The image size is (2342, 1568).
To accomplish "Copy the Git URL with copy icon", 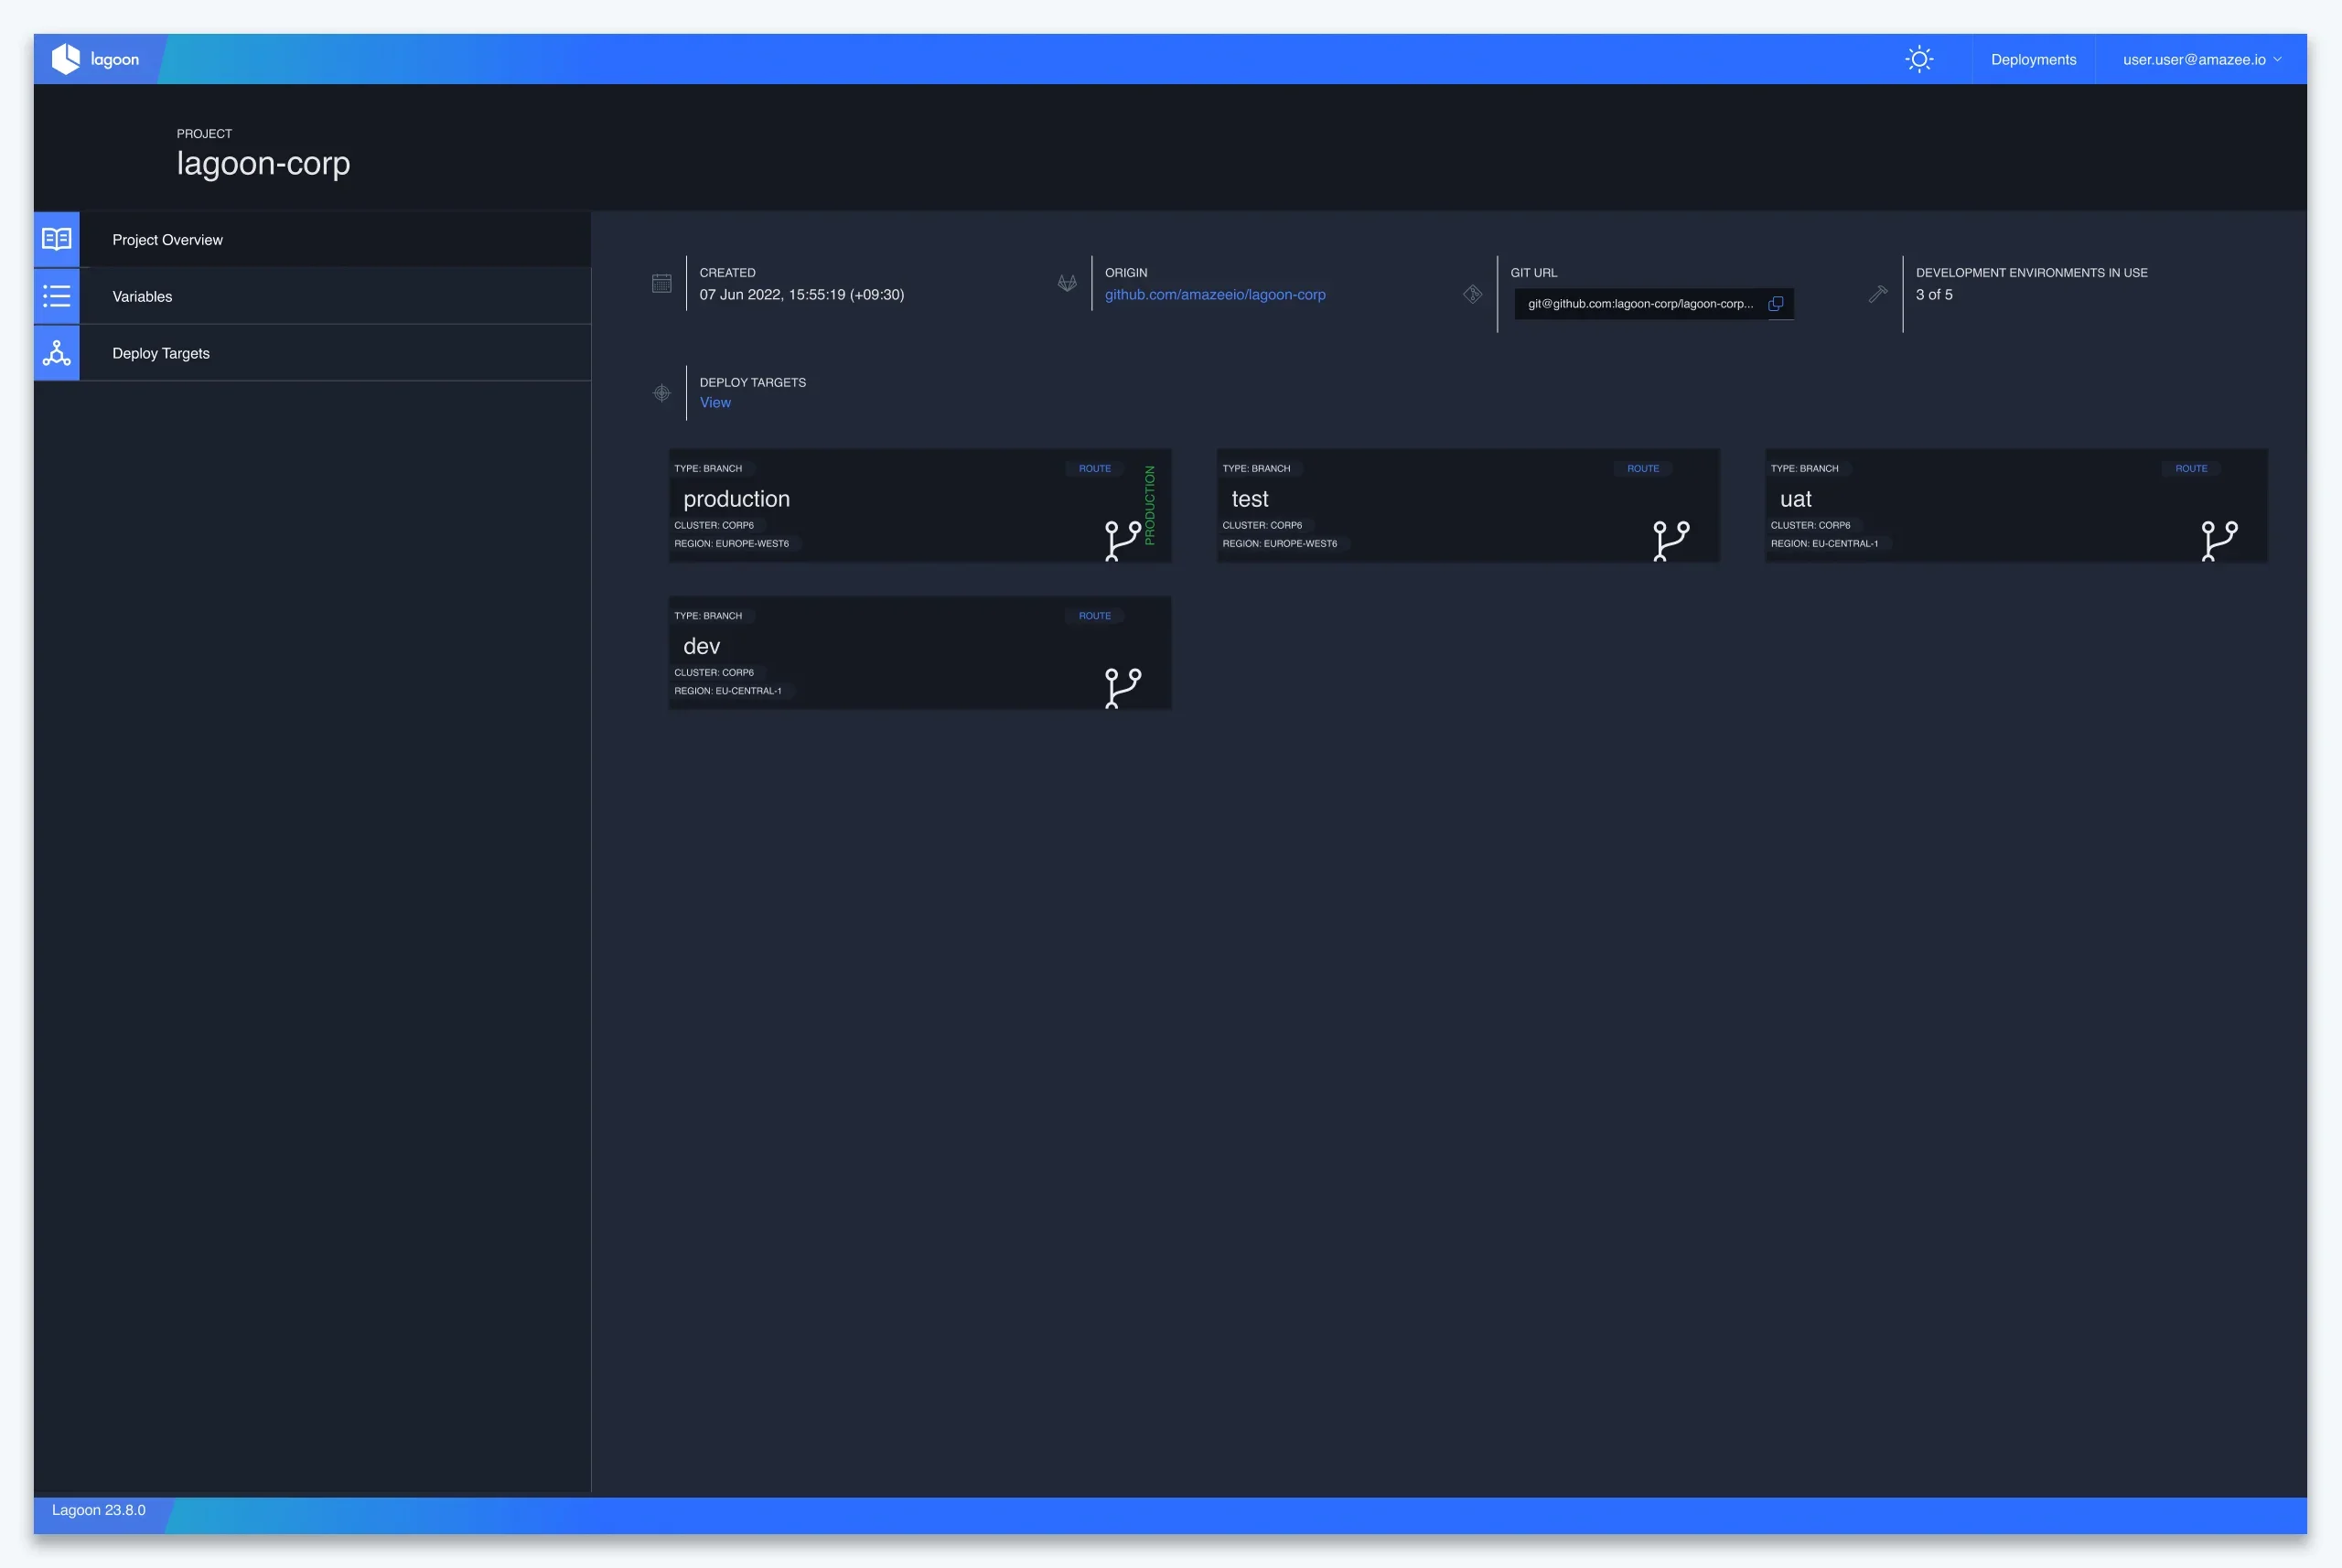I will pos(1775,304).
